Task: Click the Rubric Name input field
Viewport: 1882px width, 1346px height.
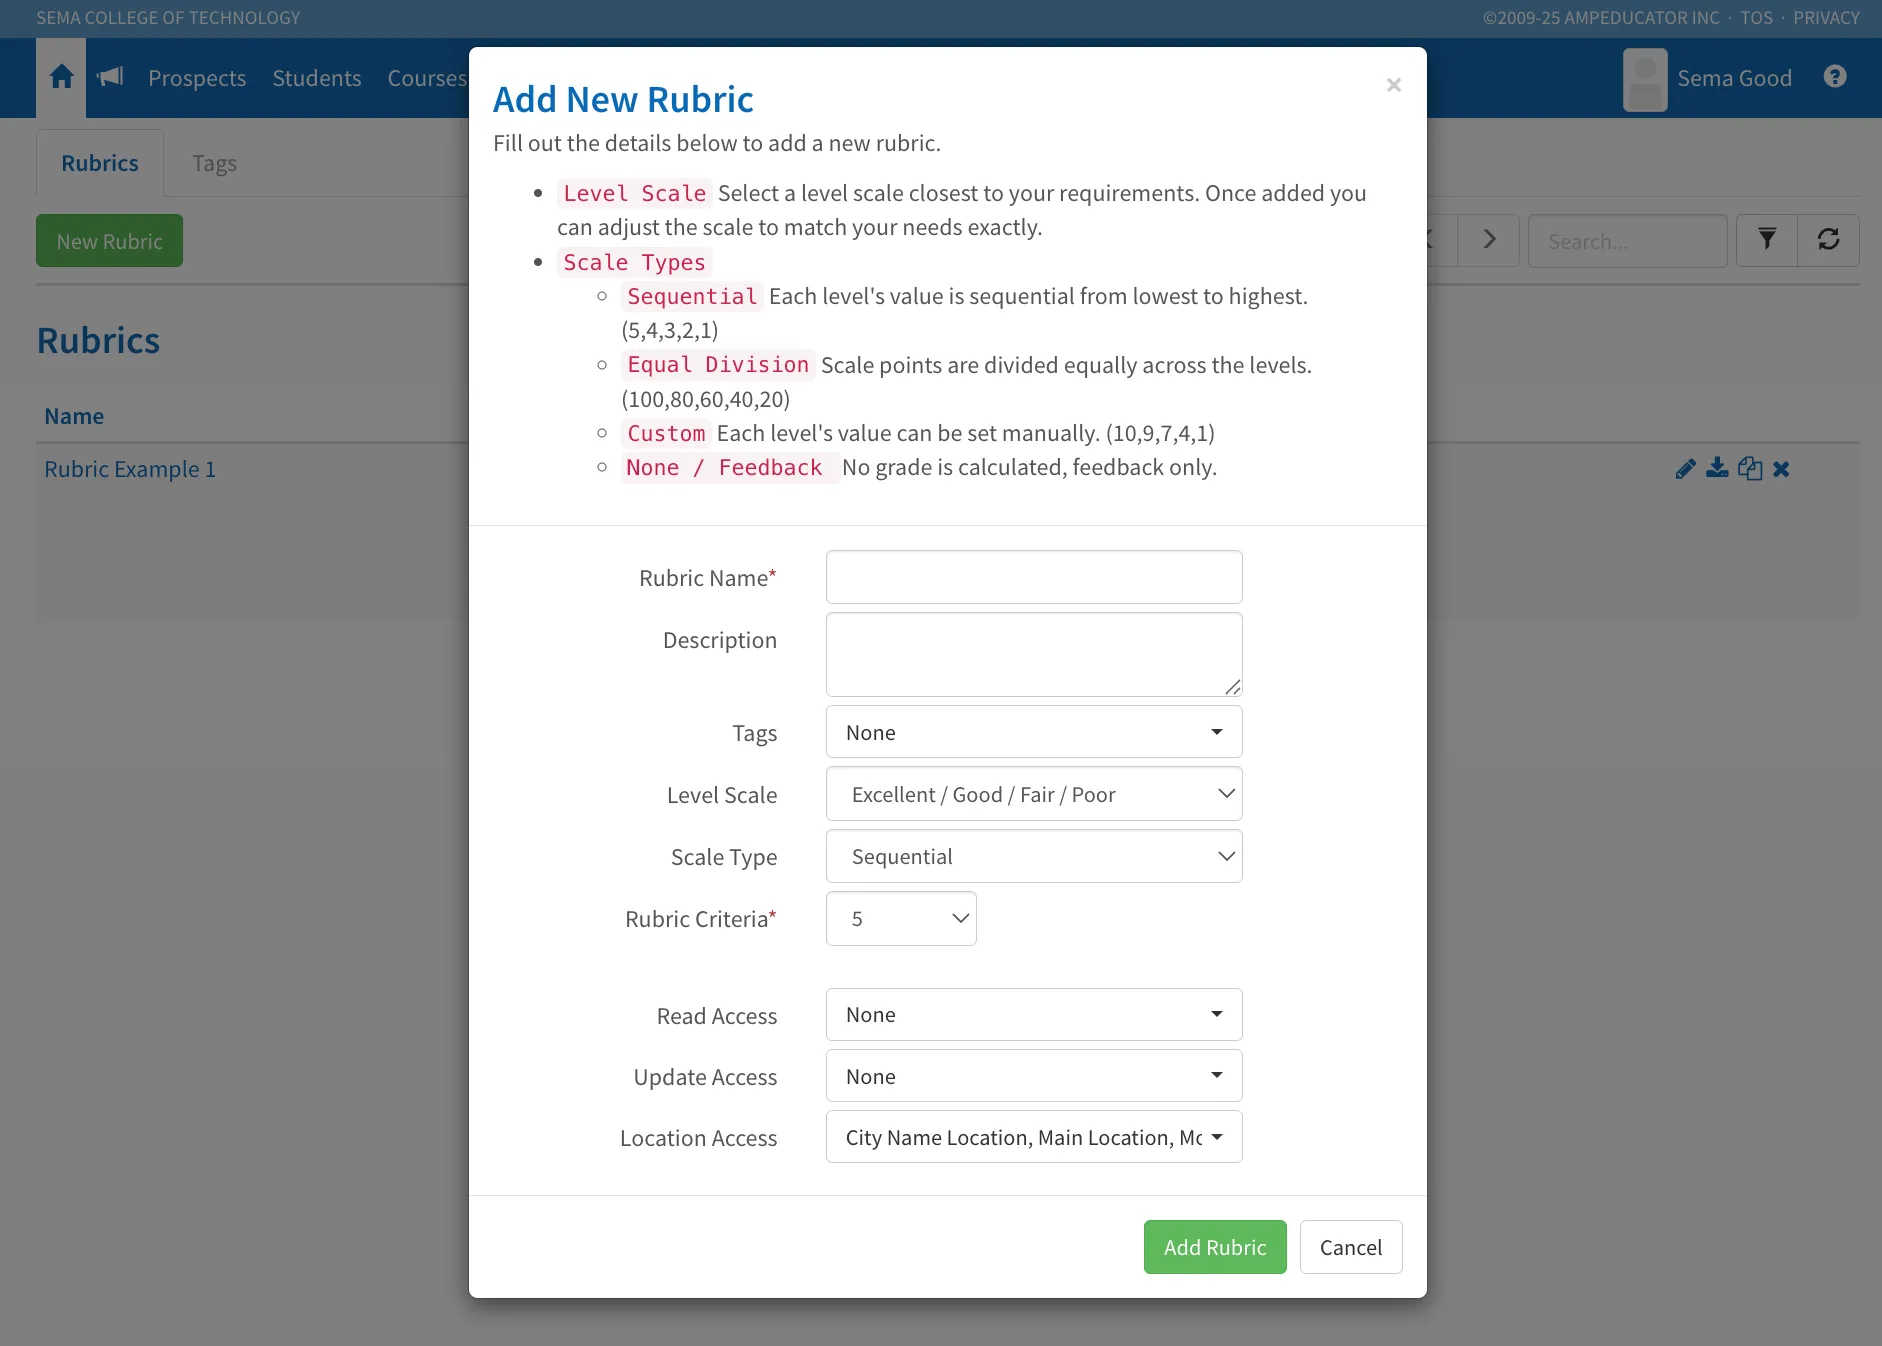Action: point(1034,577)
